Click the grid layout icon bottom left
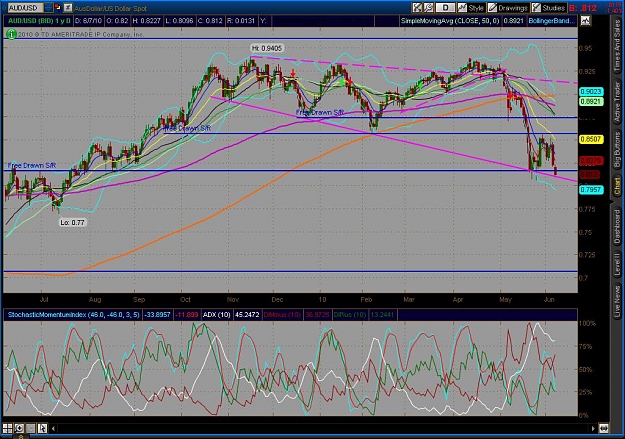The image size is (625, 439). (x=7, y=429)
